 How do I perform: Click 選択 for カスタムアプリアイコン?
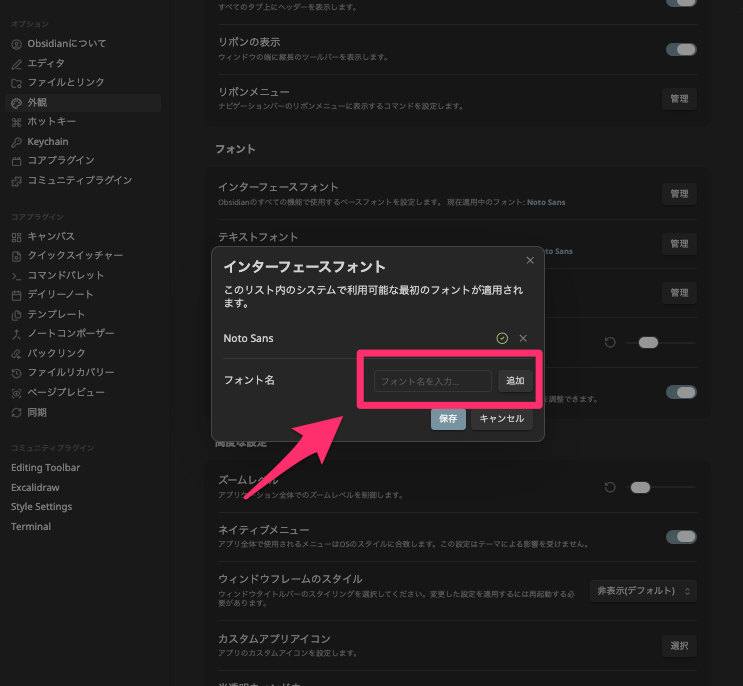pos(679,646)
